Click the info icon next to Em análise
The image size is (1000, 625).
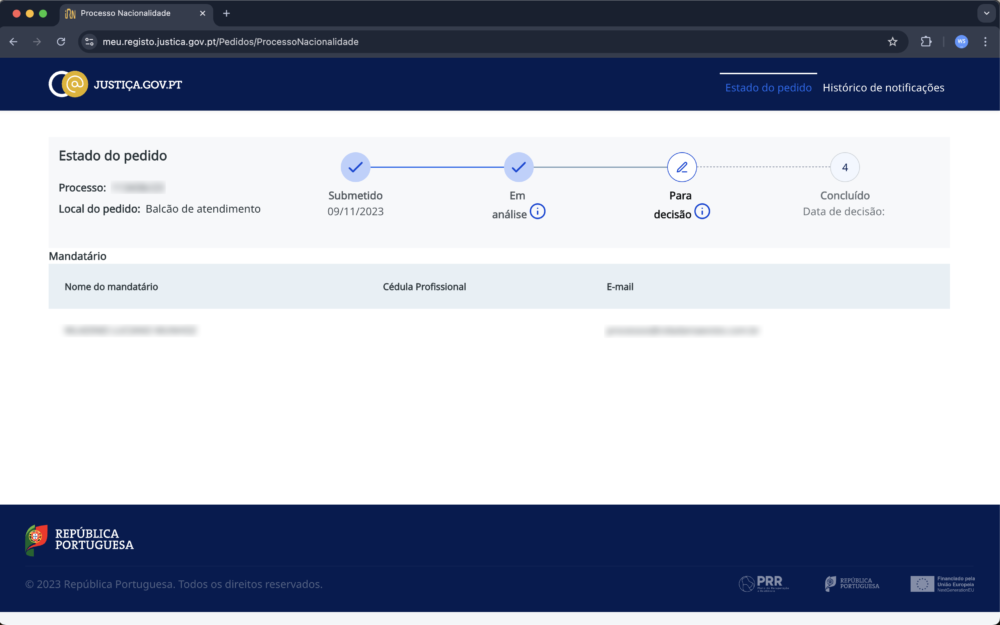(x=538, y=212)
